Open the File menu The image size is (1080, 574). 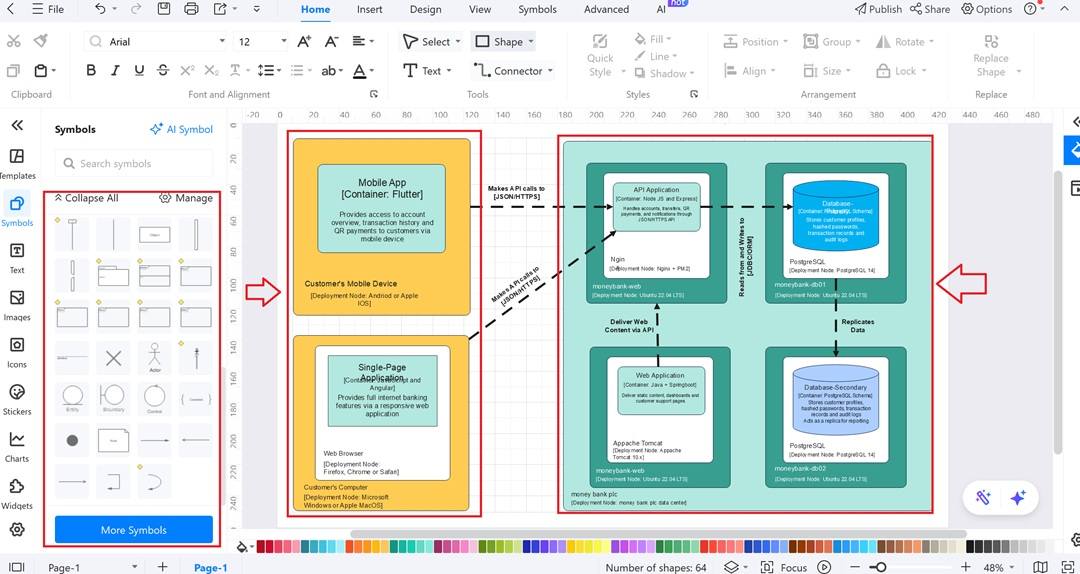point(48,10)
